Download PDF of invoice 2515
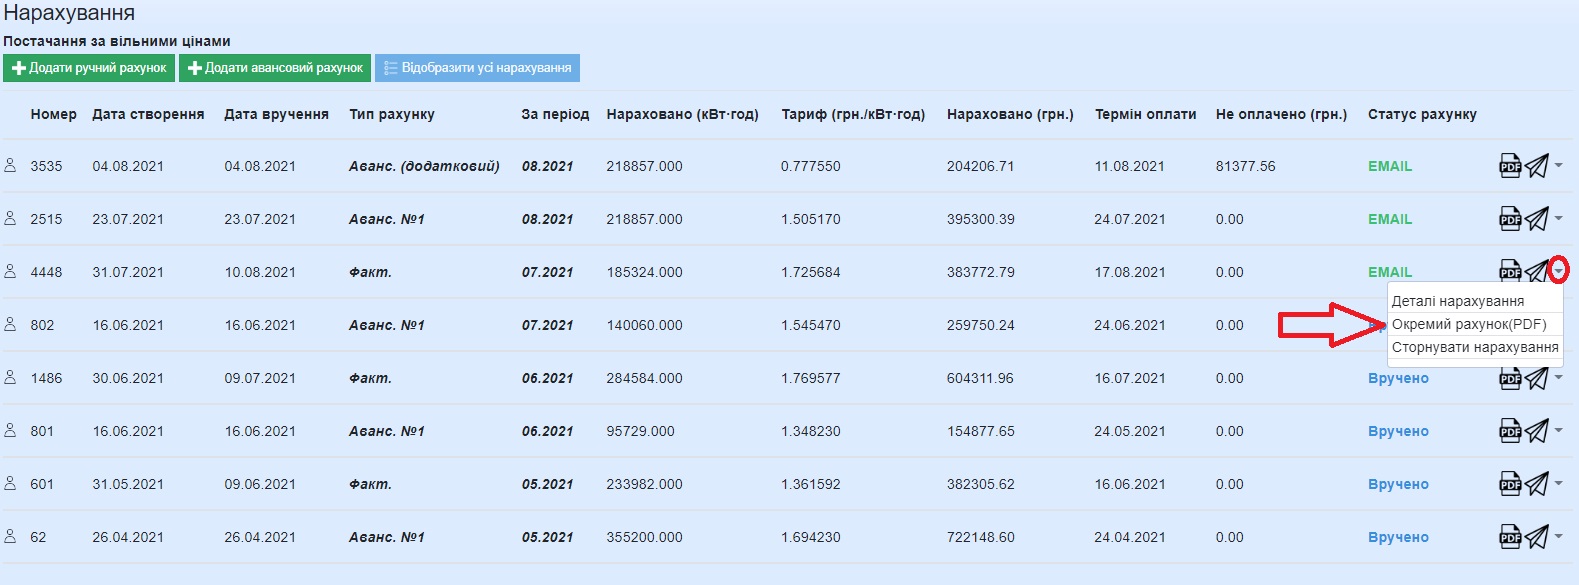The height and width of the screenshot is (585, 1579). 1509,219
